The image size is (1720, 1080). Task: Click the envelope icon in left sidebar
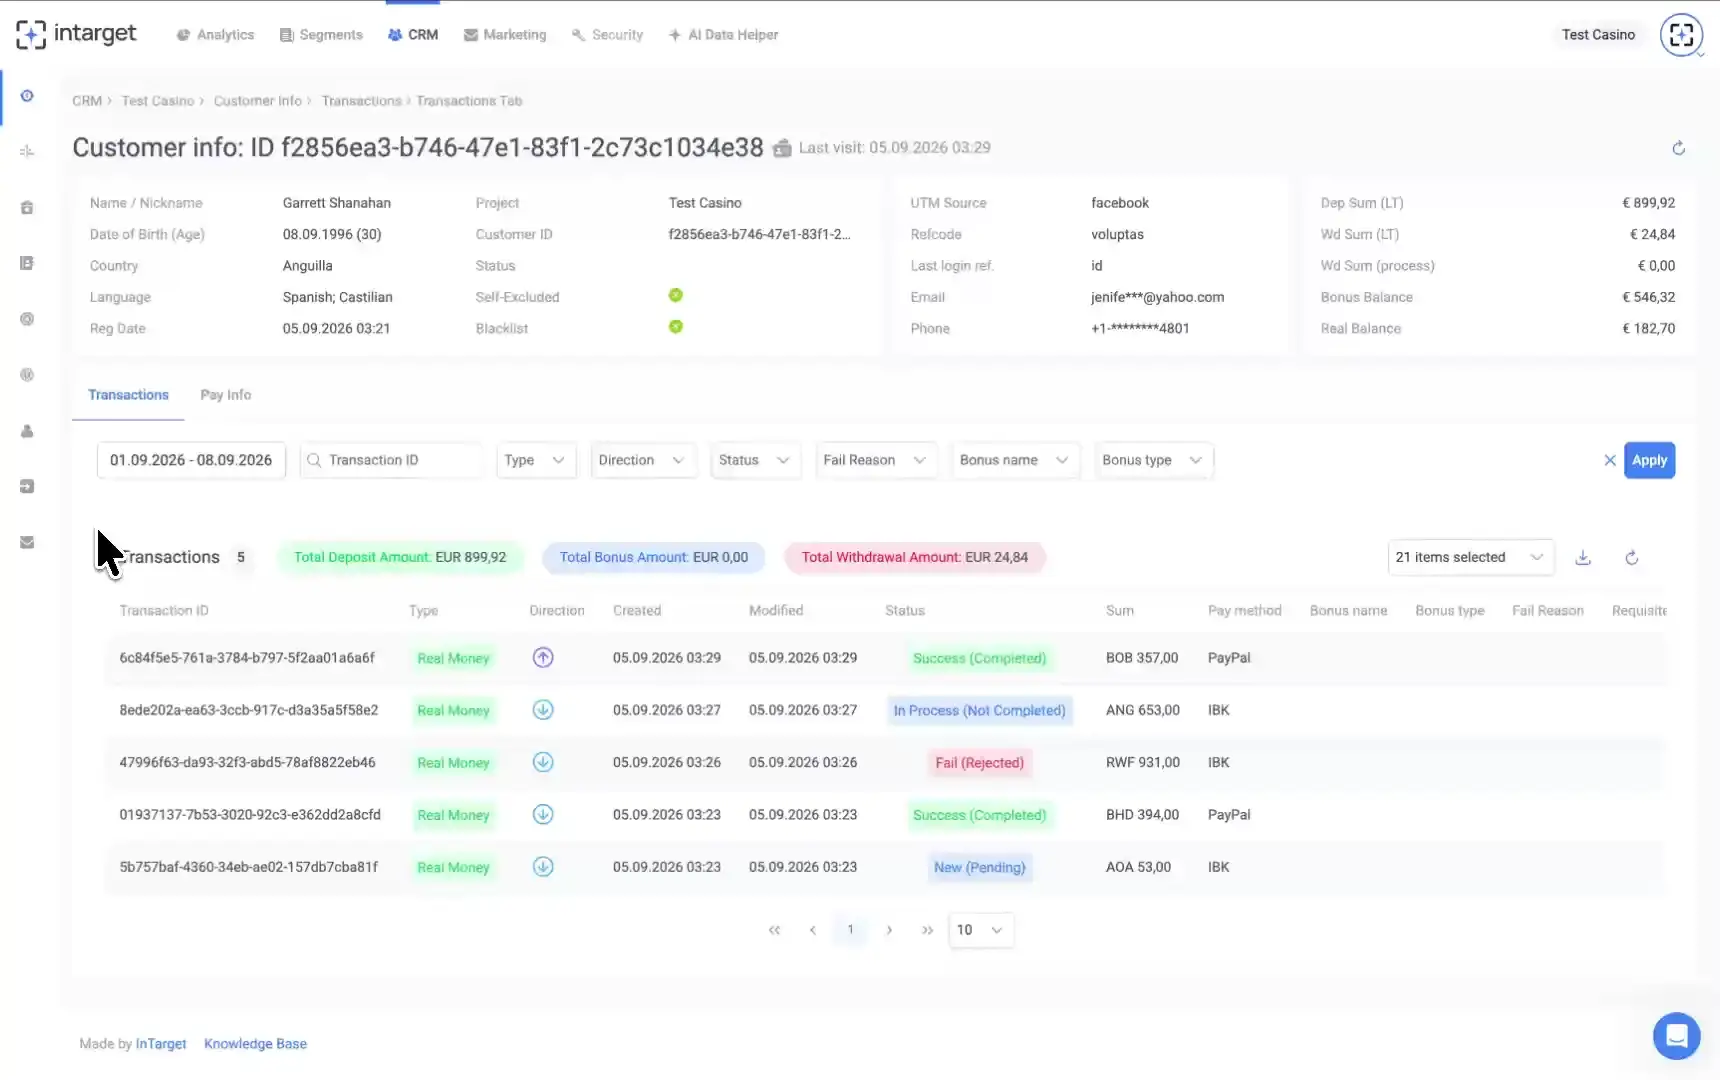27,542
